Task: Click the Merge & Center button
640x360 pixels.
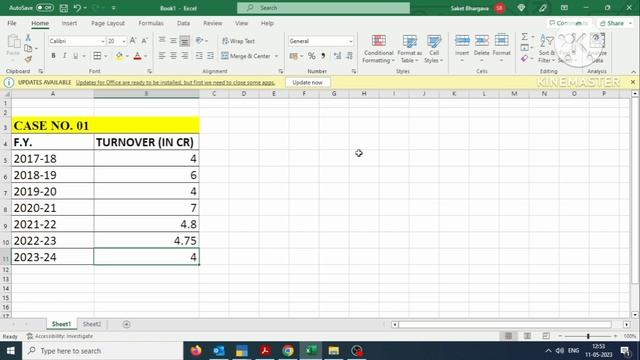Action: point(246,56)
